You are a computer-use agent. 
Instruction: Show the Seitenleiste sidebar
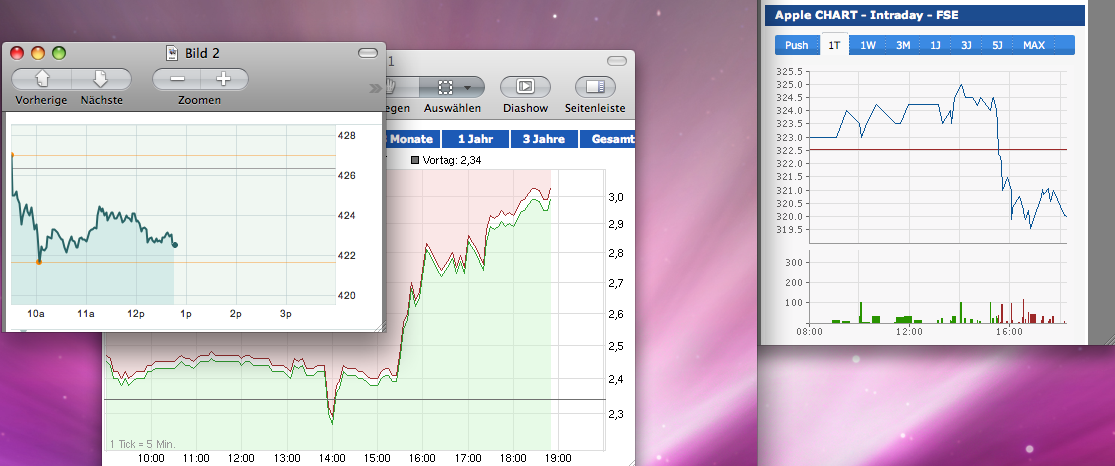595,87
